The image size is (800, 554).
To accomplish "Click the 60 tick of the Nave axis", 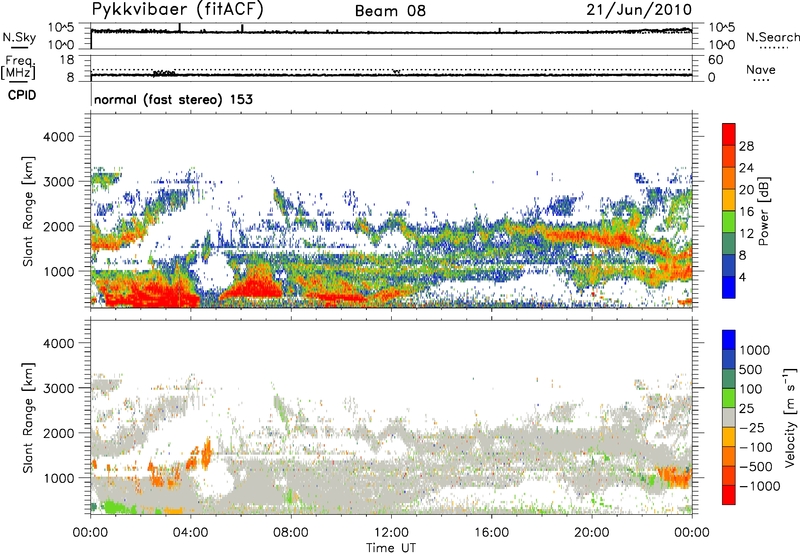I will click(x=715, y=60).
